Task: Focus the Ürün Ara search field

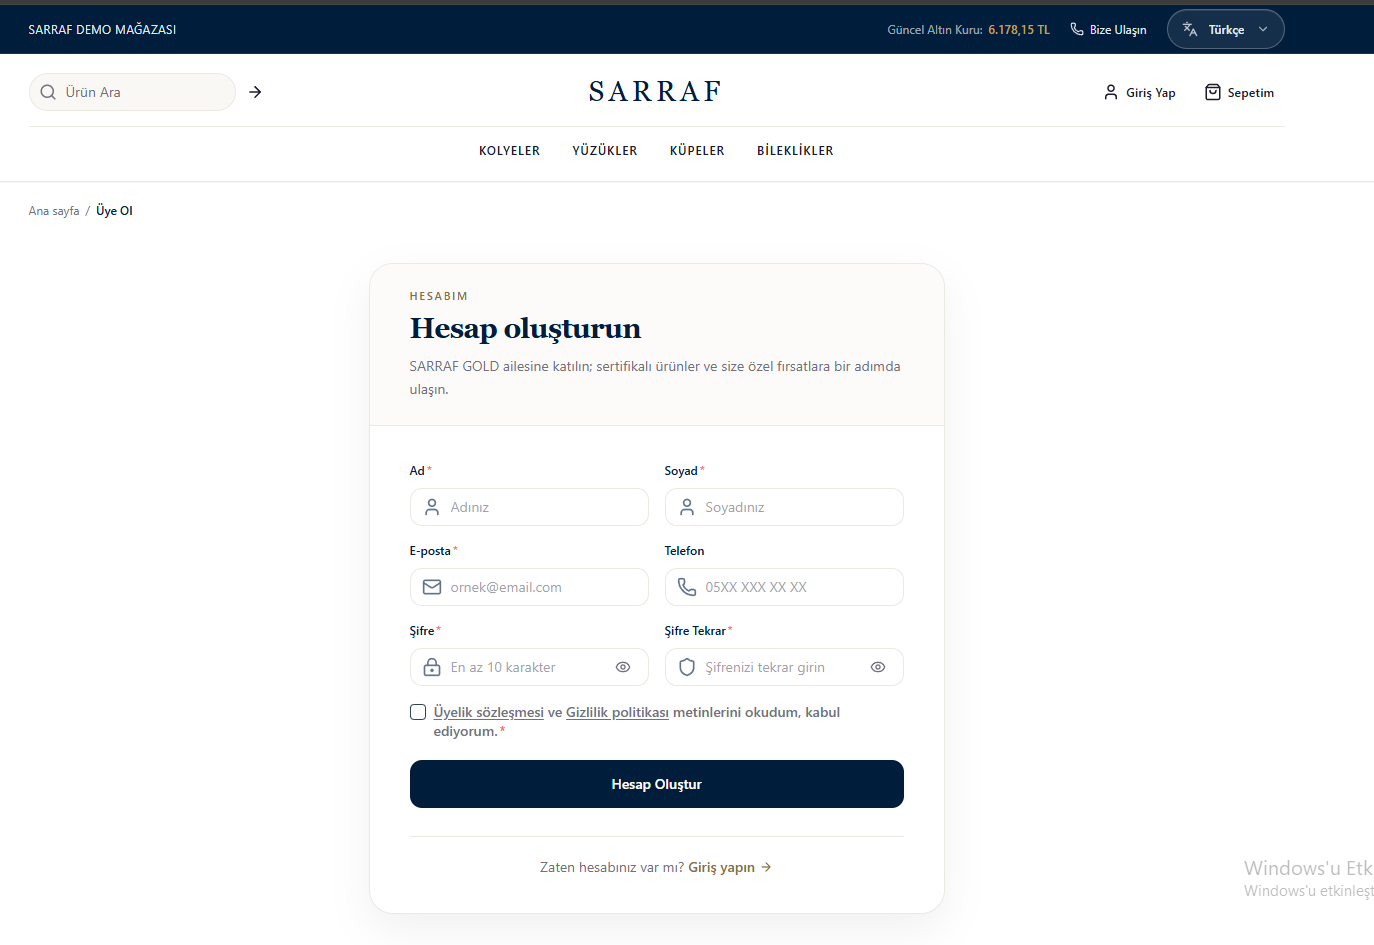Action: [132, 92]
